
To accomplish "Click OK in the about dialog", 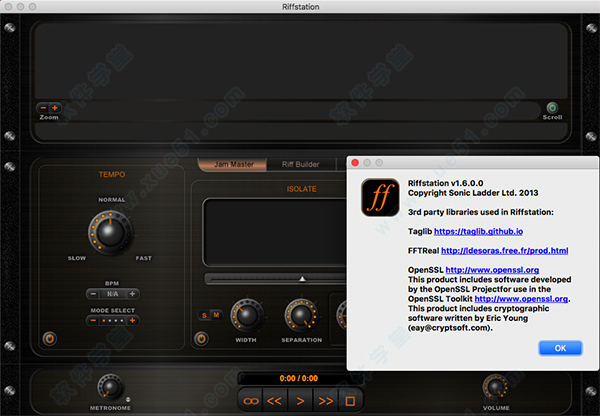I will (x=560, y=348).
